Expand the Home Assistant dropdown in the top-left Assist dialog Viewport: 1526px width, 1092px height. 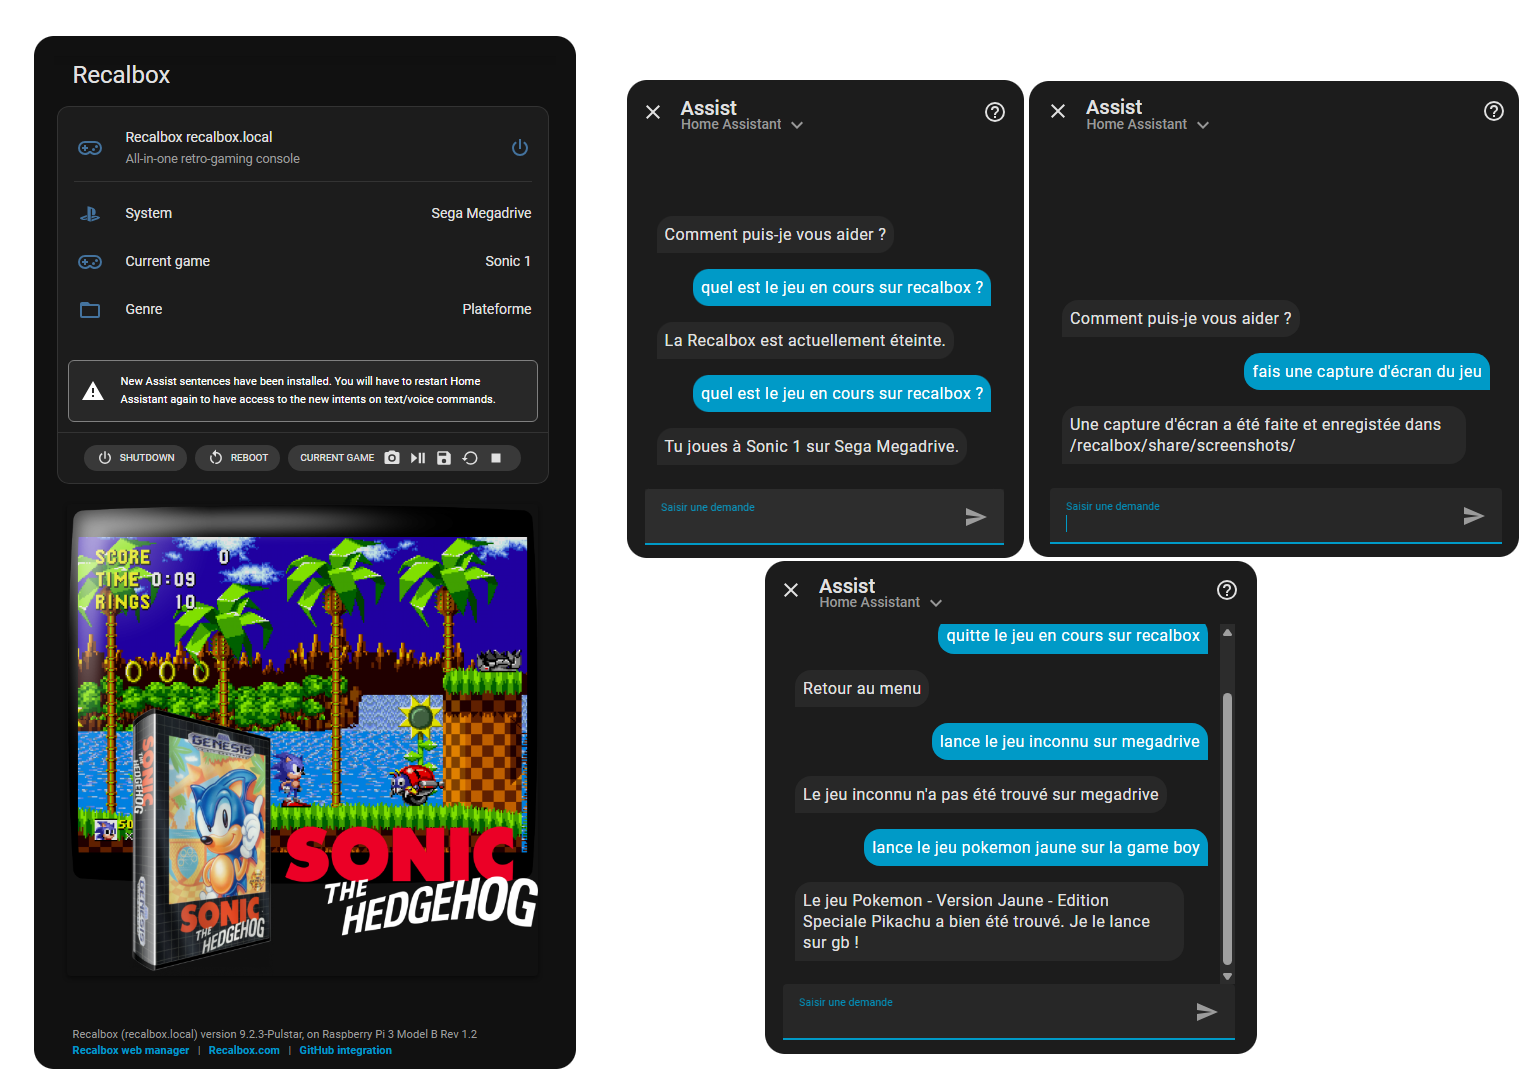pyautogui.click(x=797, y=125)
